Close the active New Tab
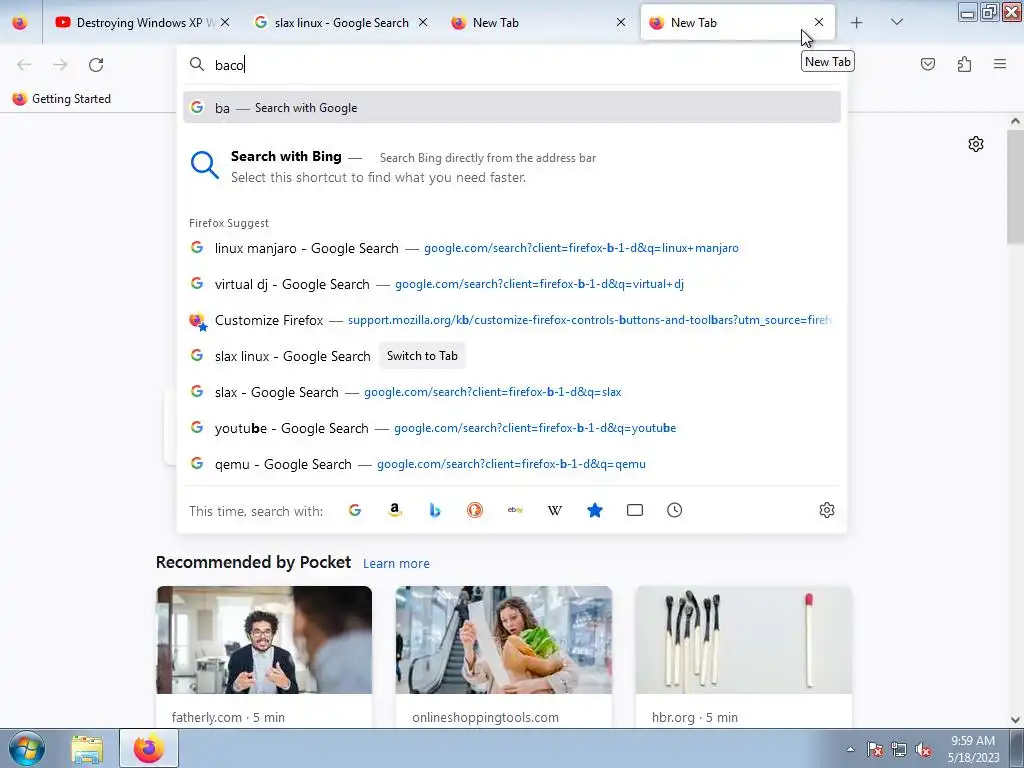The height and width of the screenshot is (768, 1024). click(819, 22)
